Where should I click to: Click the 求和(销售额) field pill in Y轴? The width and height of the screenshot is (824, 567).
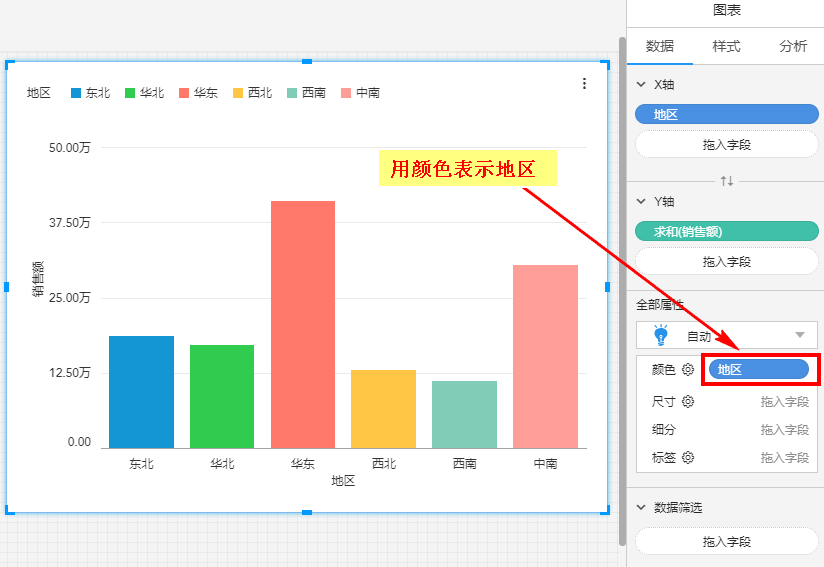(726, 232)
